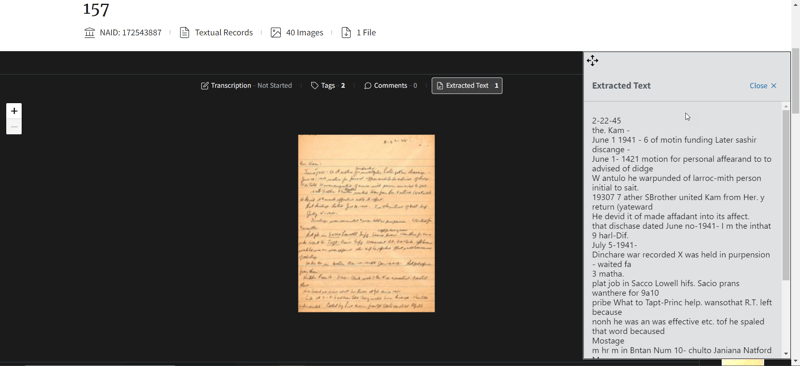Click the Comments speech bubble icon
The image size is (800, 366).
point(367,86)
